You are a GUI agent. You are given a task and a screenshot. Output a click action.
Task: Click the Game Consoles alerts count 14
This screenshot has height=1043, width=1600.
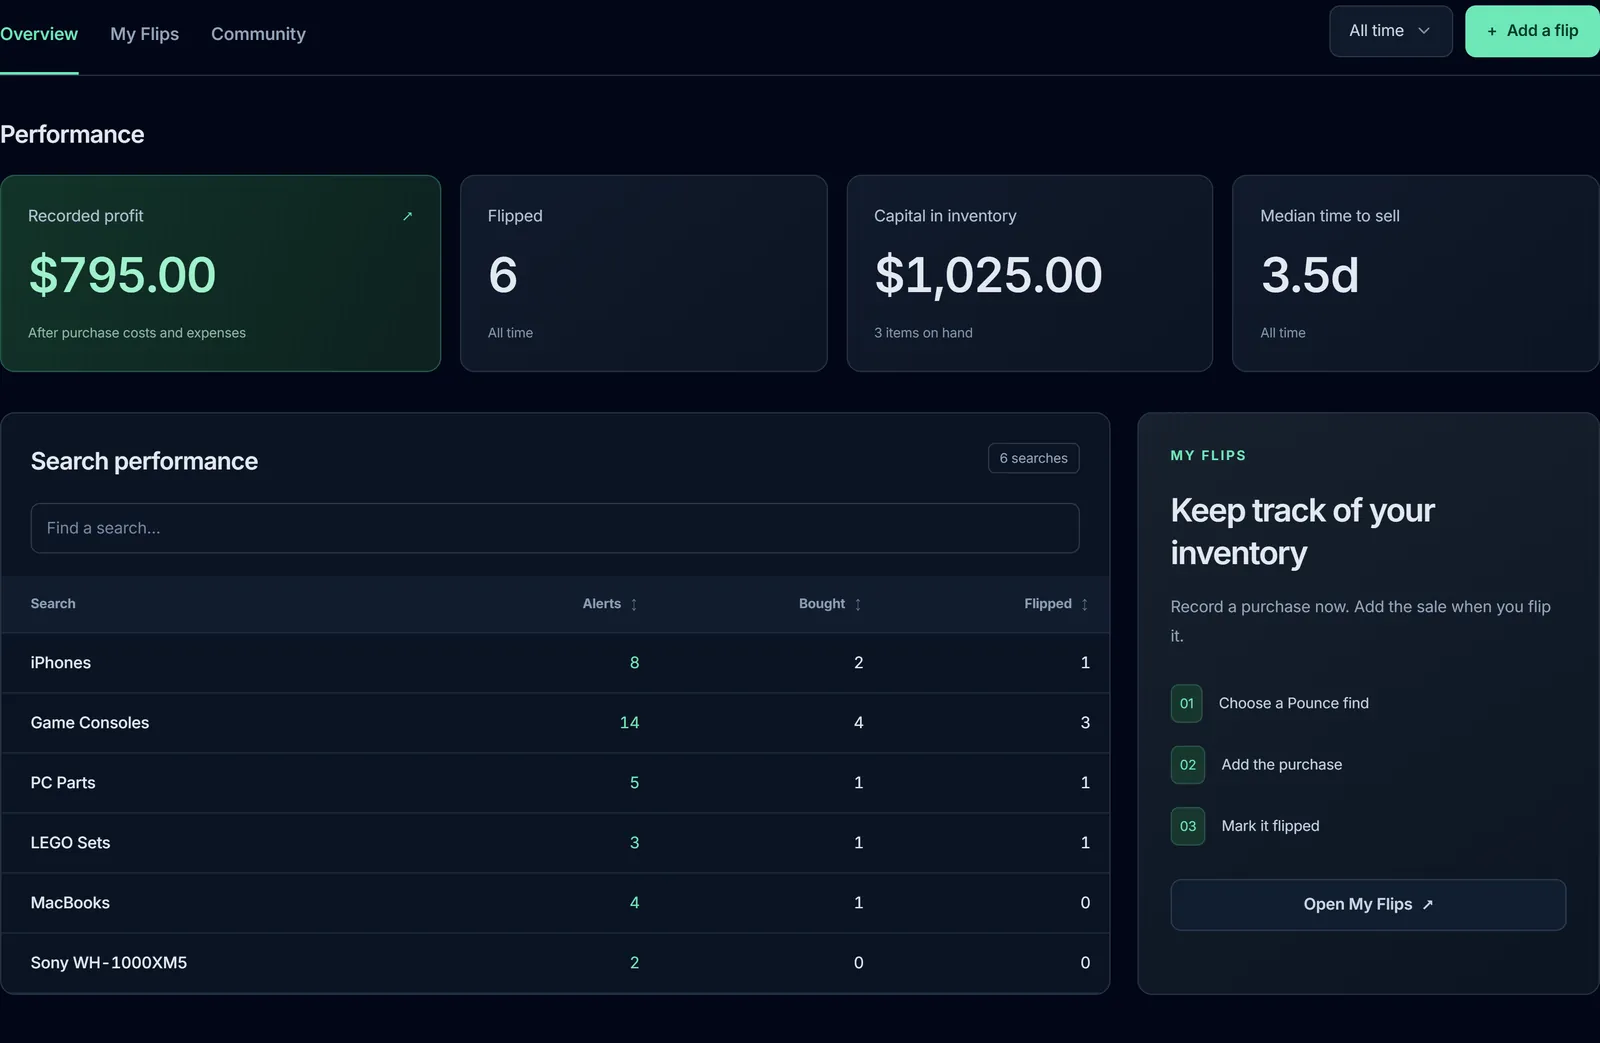[629, 723]
